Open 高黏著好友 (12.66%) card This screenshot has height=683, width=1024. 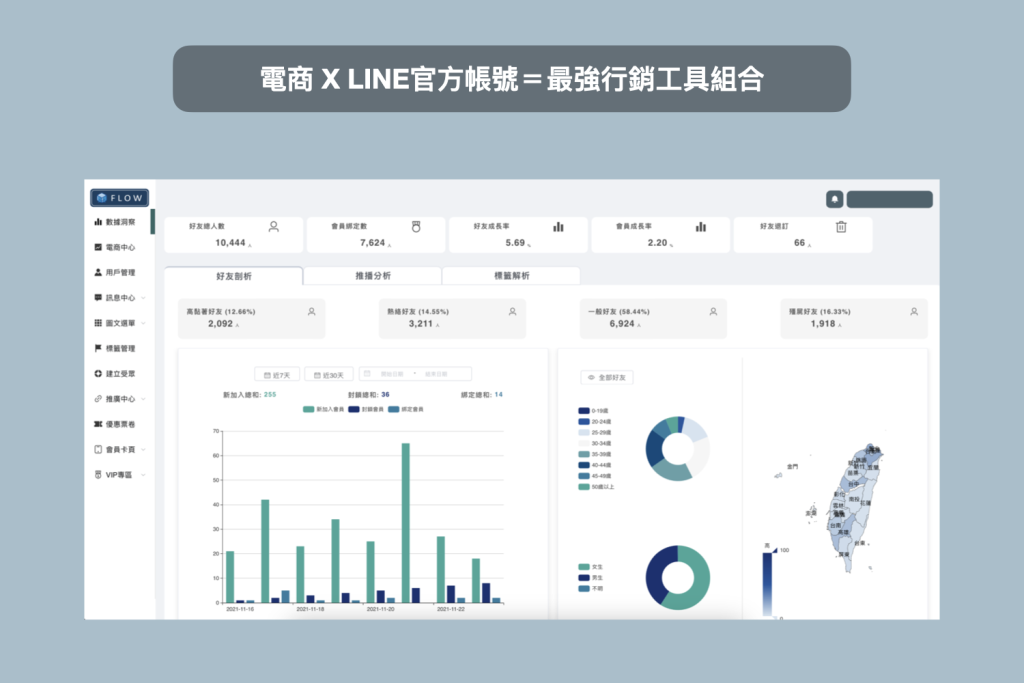click(x=251, y=318)
